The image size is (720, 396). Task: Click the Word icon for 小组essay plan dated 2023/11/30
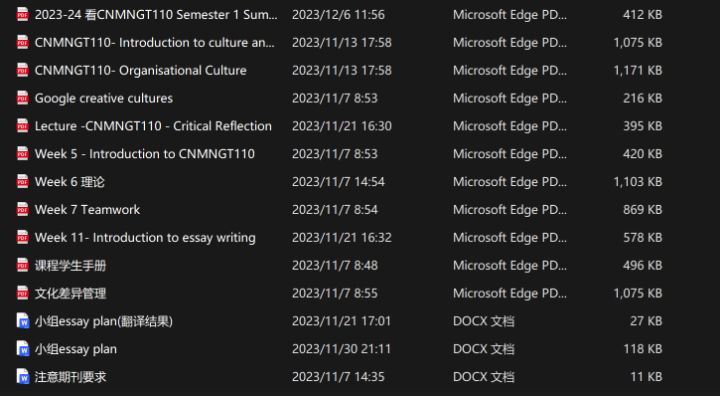[22, 349]
